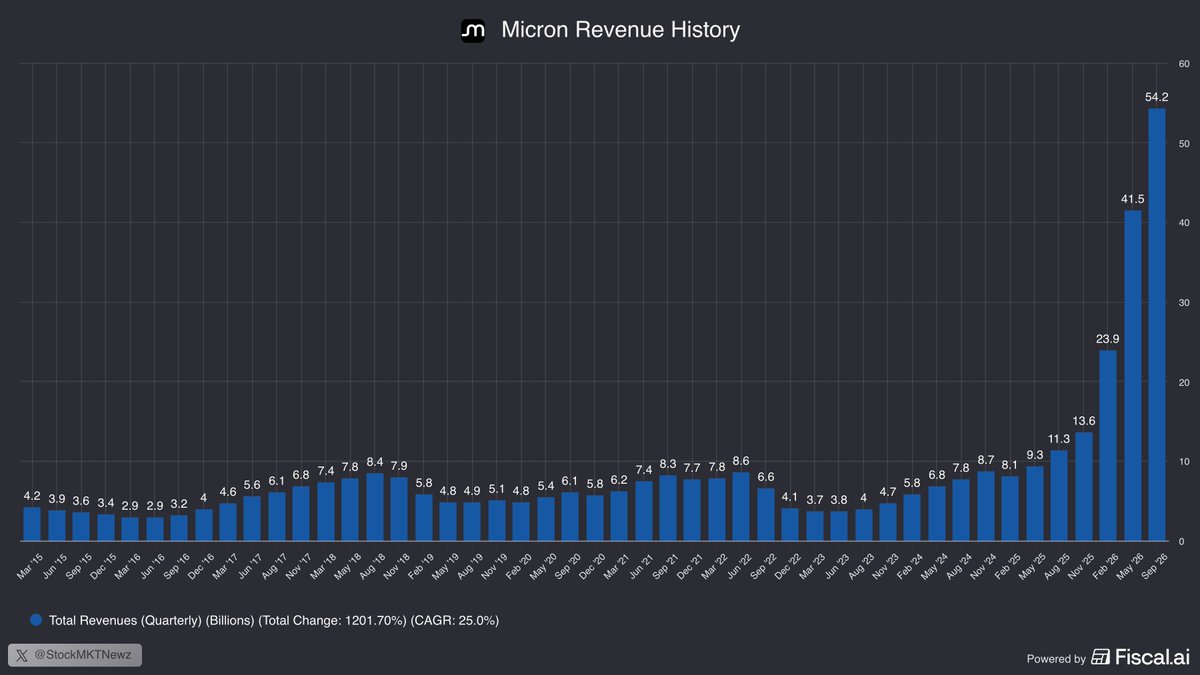Click the "4.2" value label
This screenshot has height=675, width=1200.
pyautogui.click(x=32, y=496)
